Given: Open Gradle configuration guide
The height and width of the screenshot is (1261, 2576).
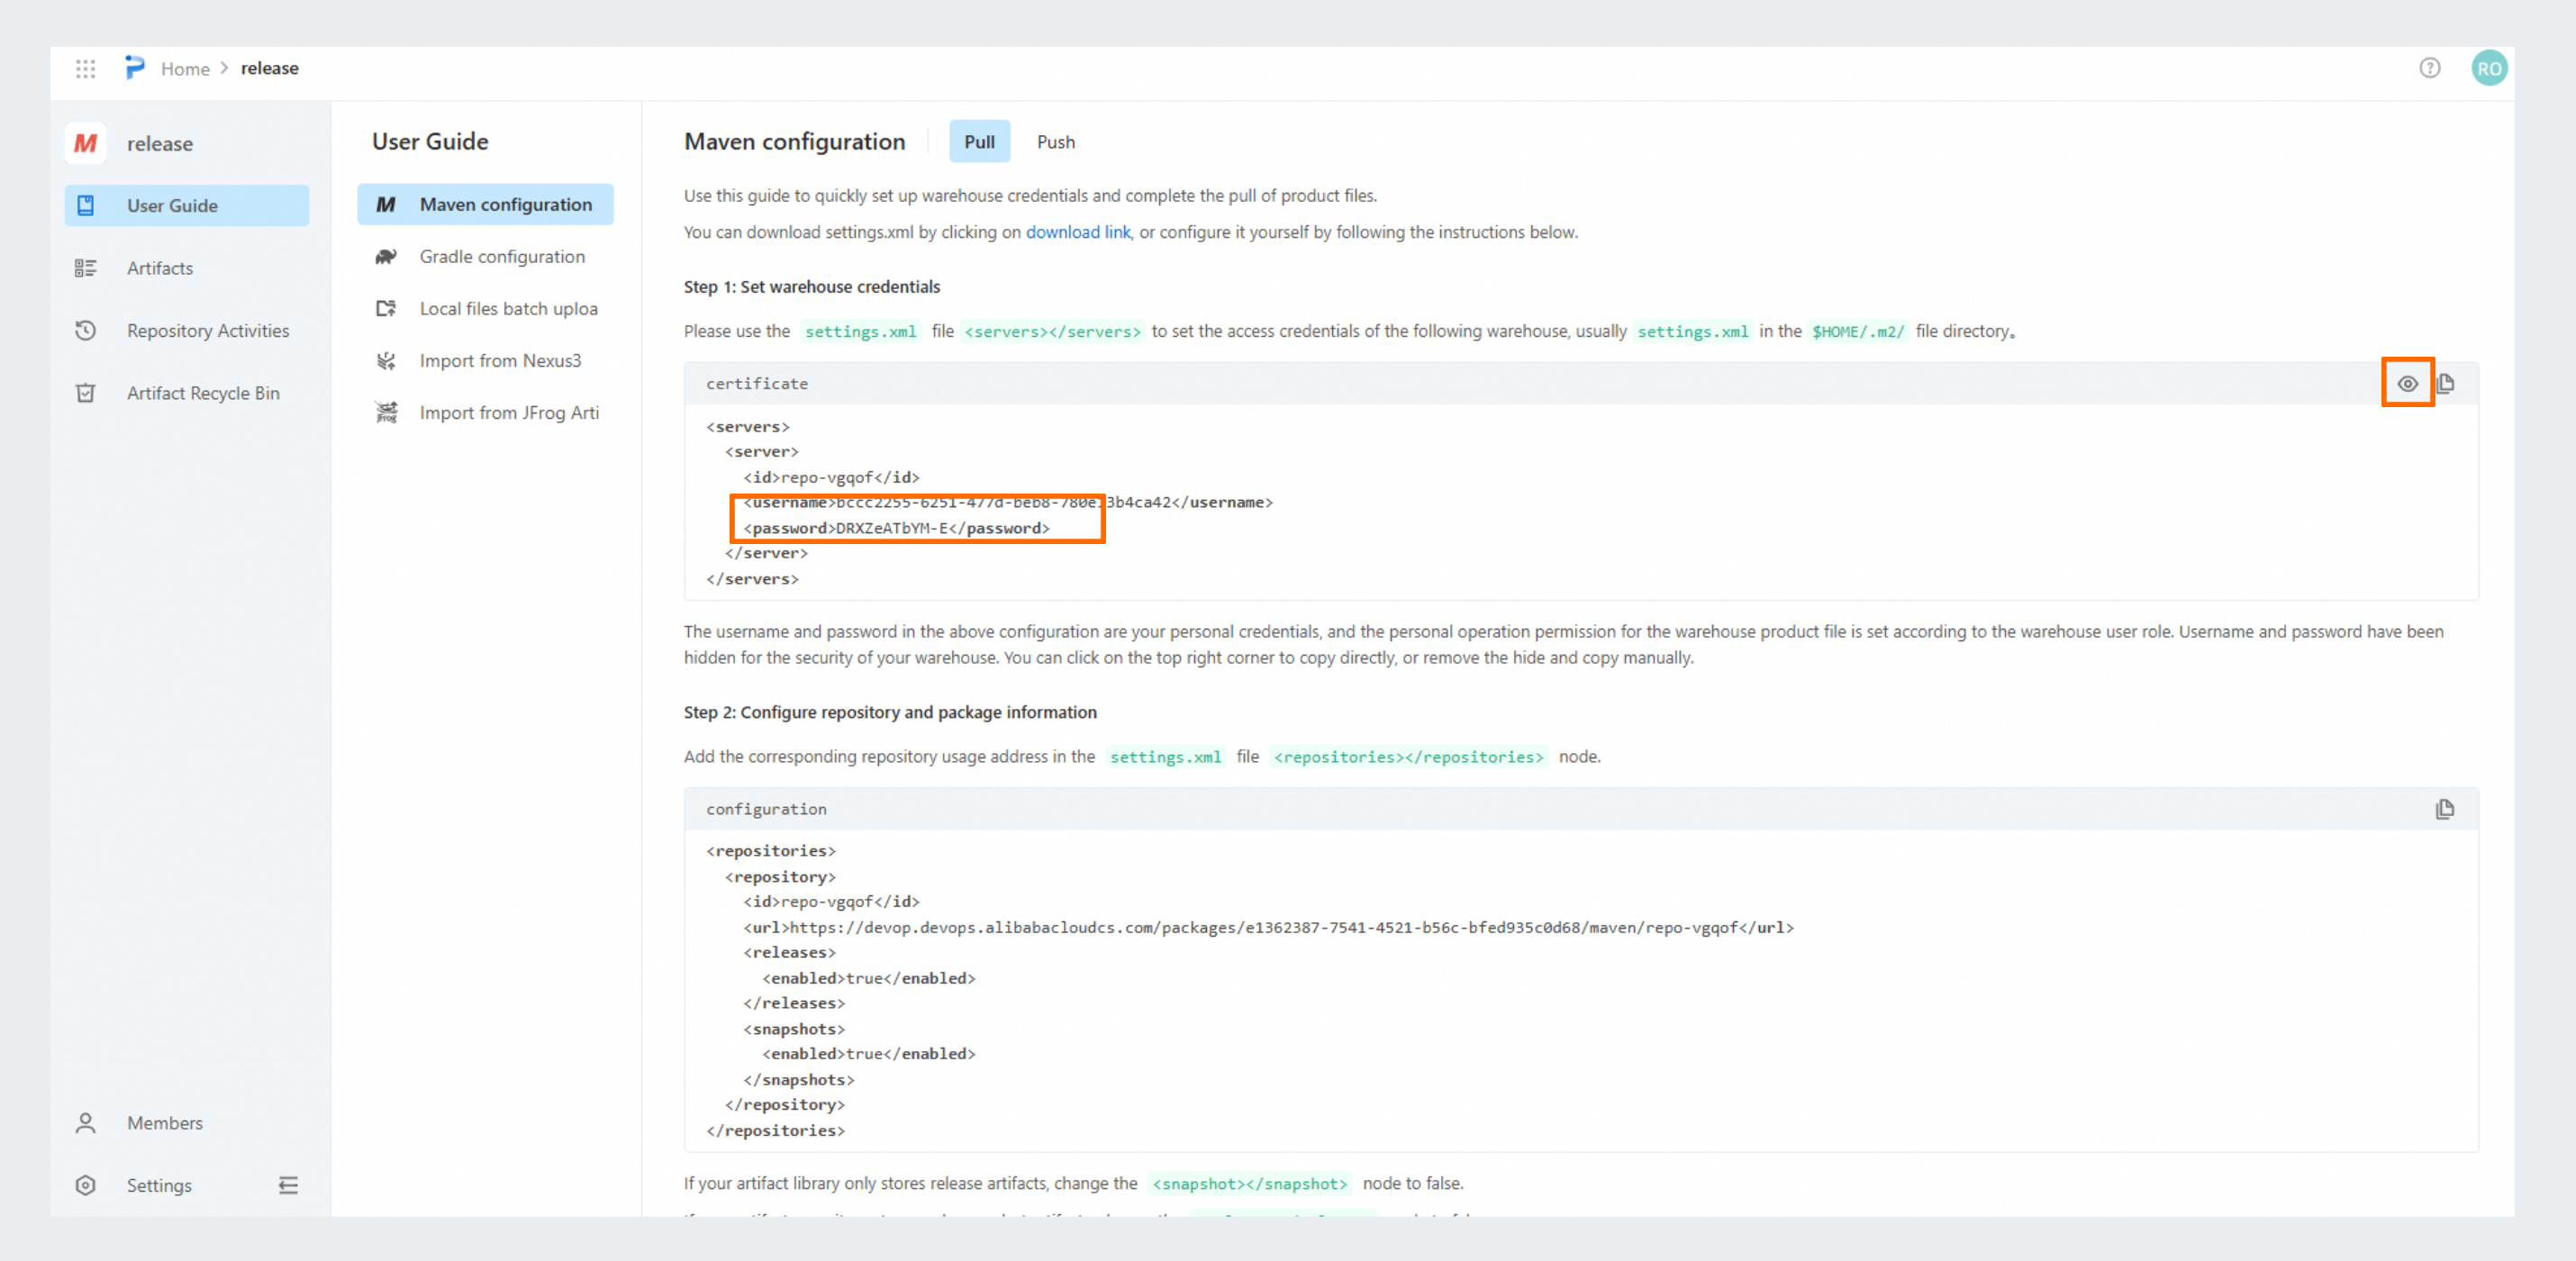Looking at the screenshot, I should (501, 257).
